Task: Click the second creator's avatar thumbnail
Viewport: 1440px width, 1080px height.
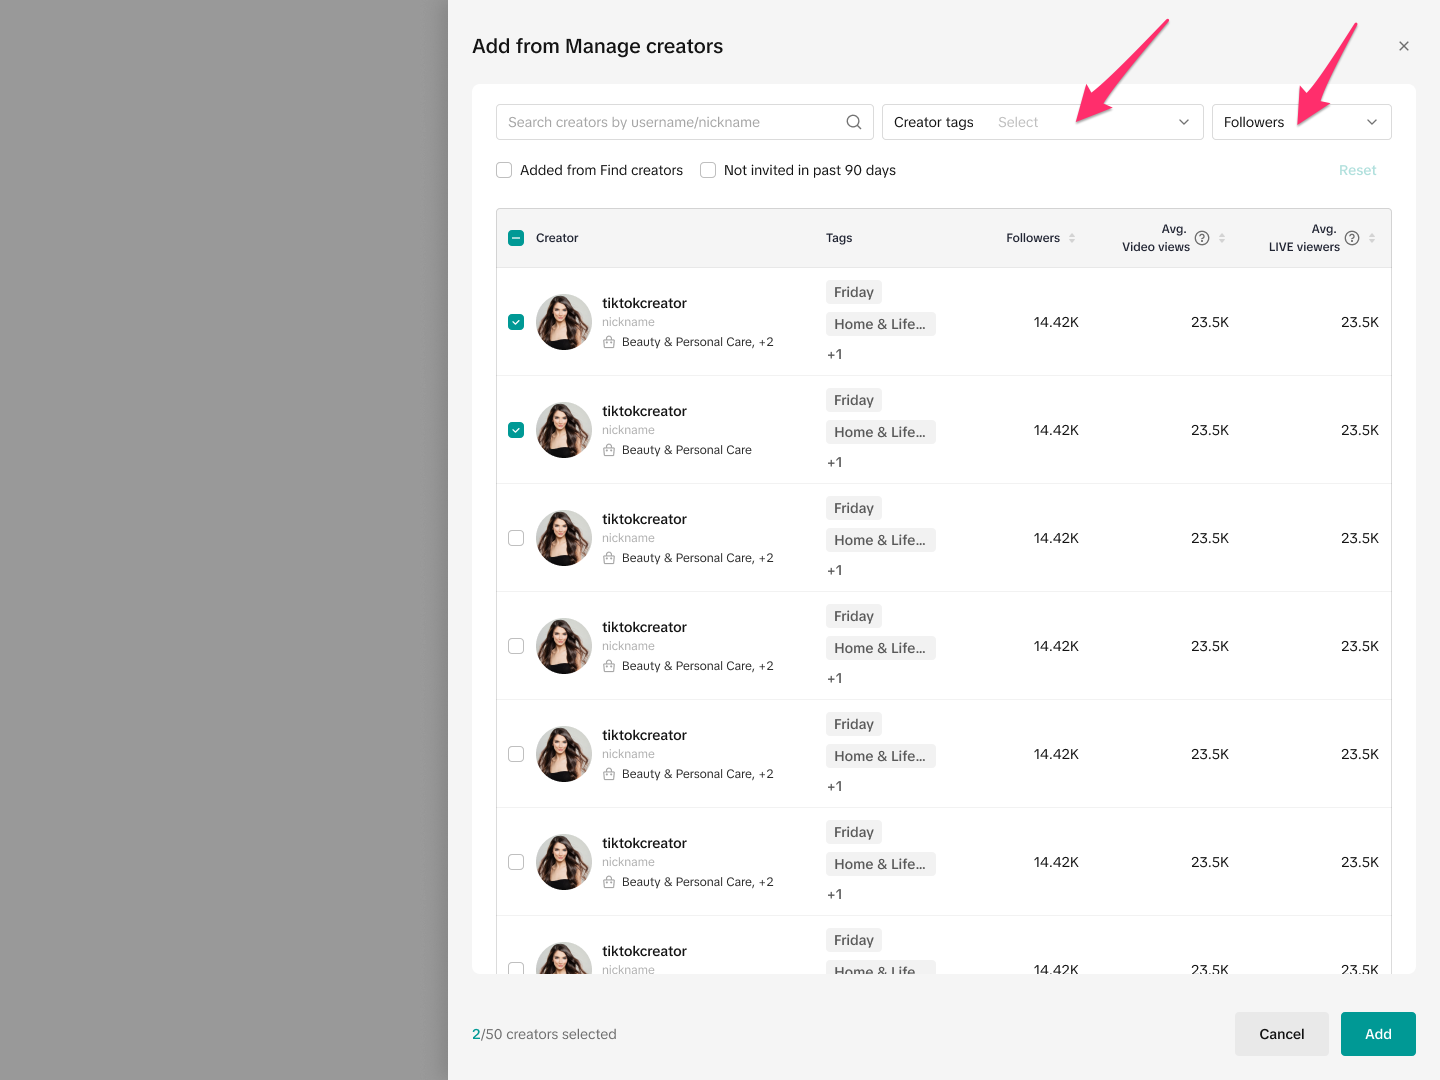Action: tap(564, 430)
